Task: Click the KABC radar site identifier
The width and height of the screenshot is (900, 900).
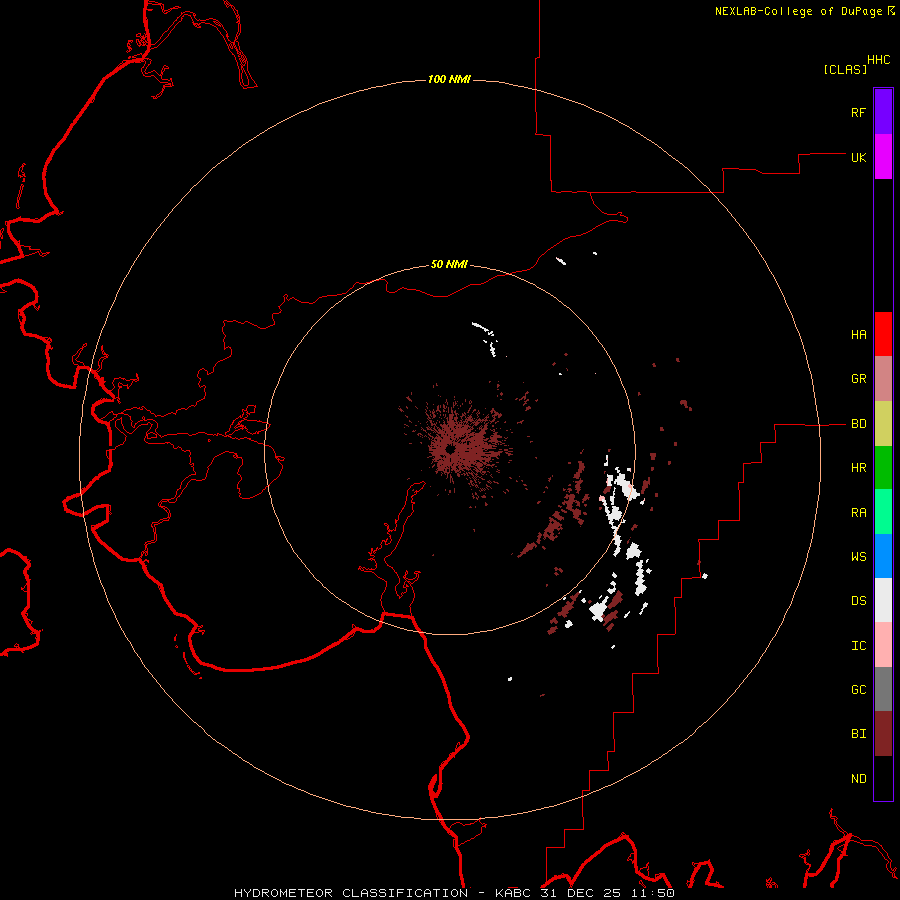Action: point(513,893)
